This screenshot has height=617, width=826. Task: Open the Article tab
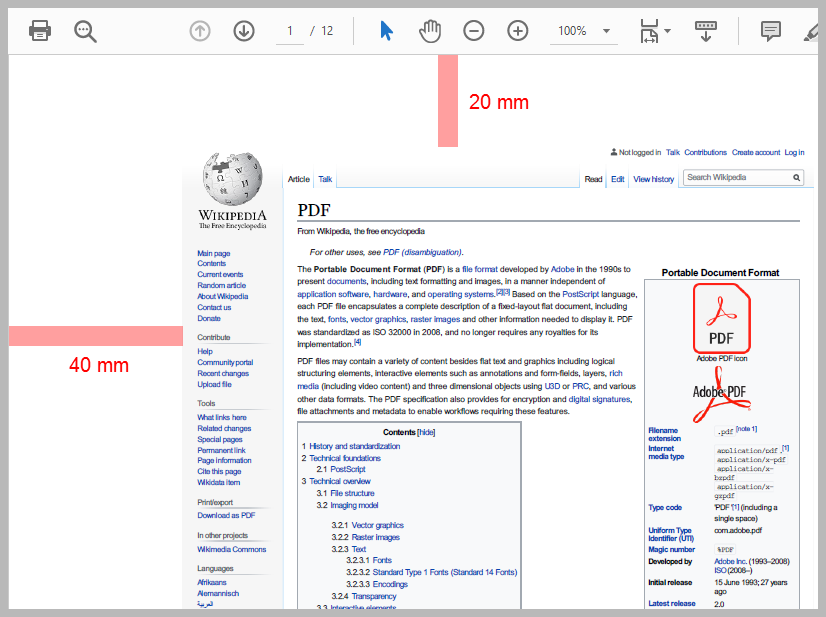pyautogui.click(x=299, y=179)
